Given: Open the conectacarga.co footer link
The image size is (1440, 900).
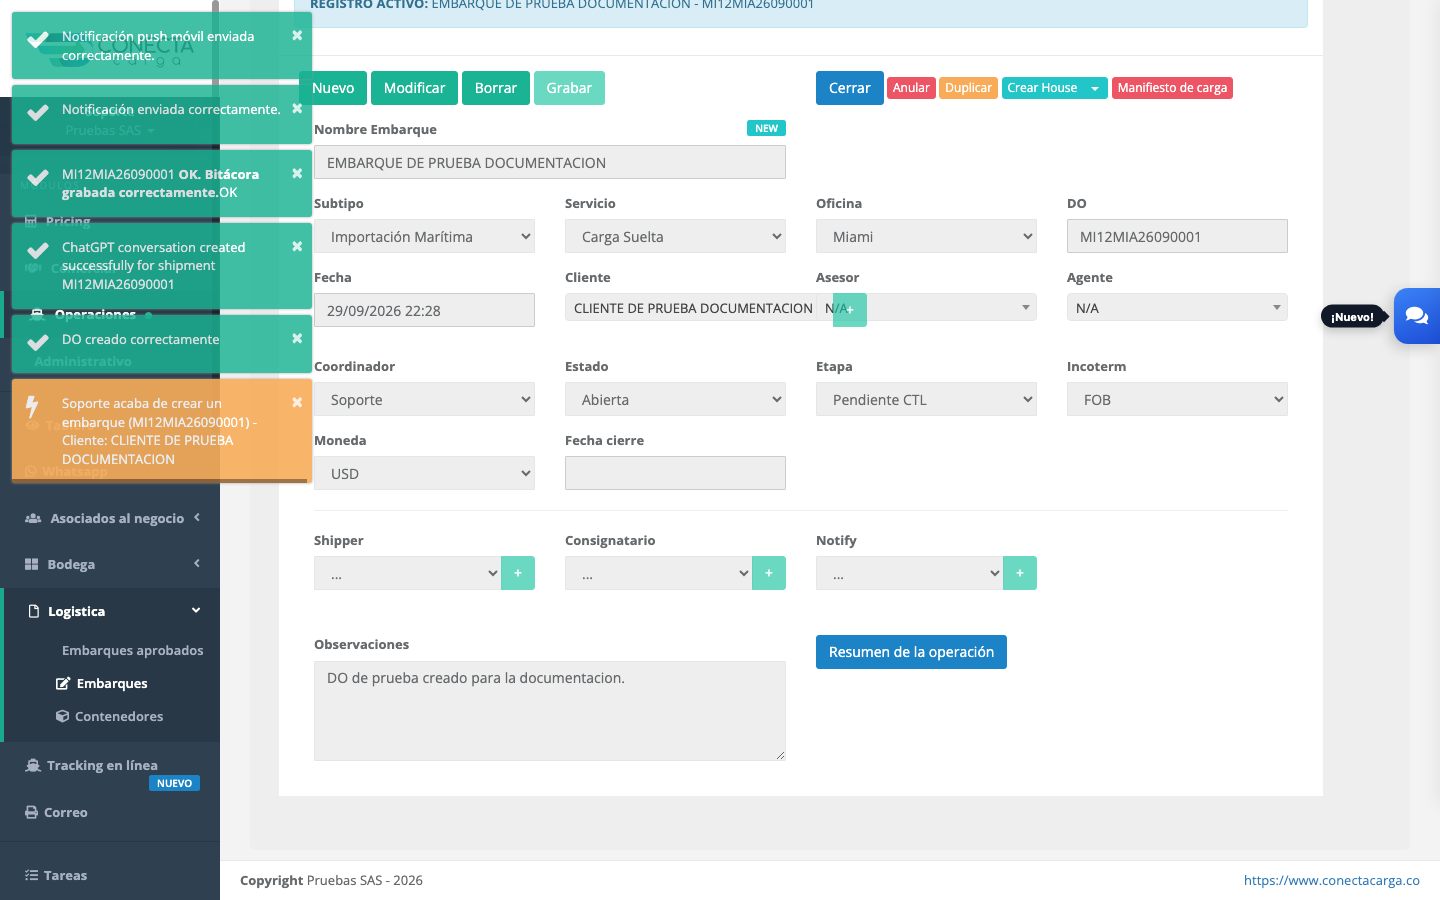Looking at the screenshot, I should 1332,880.
